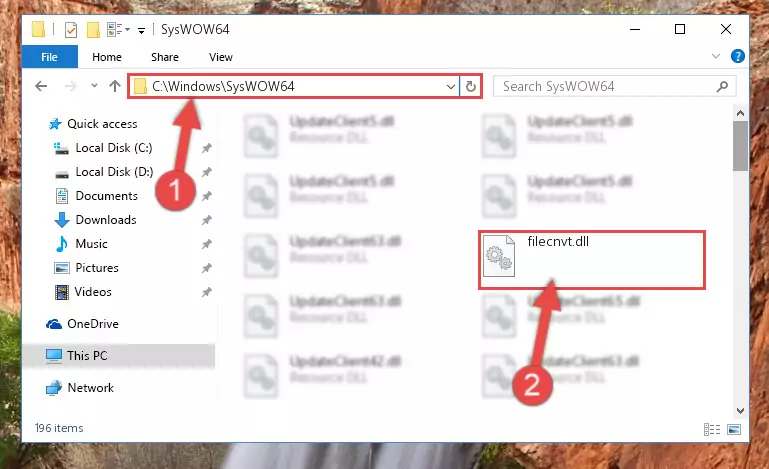
Task: Open Downloads in Quick access
Action: 105,220
